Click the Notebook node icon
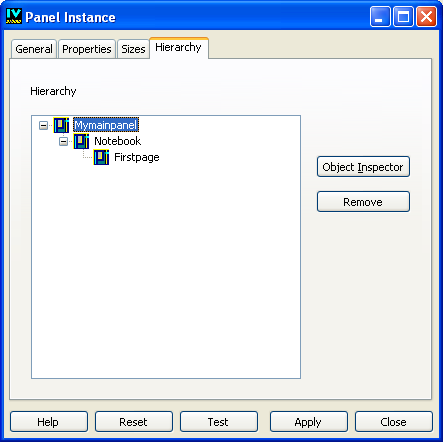The height and width of the screenshot is (442, 443). click(81, 141)
